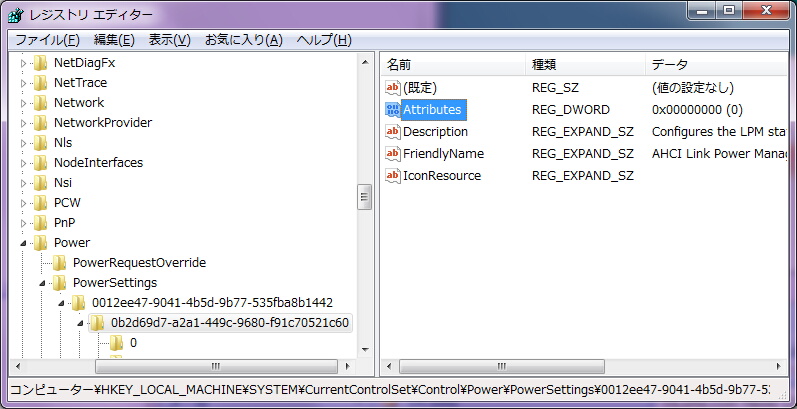Select the NodeInterfaces key in tree
This screenshot has width=797, height=409.
coord(97,163)
